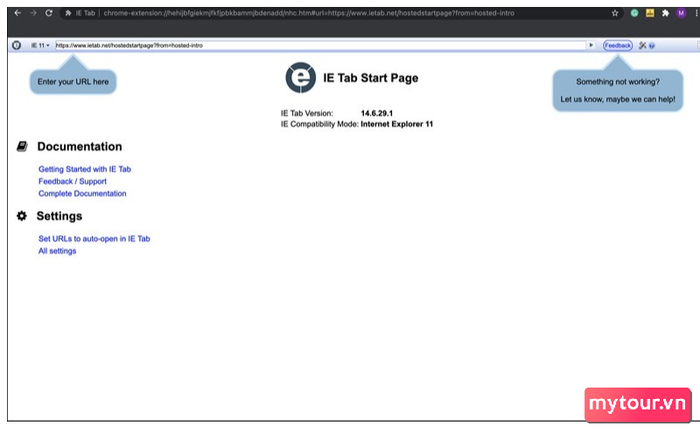Click the Something not working? bubble
This screenshot has height=433, width=700.
[x=618, y=90]
